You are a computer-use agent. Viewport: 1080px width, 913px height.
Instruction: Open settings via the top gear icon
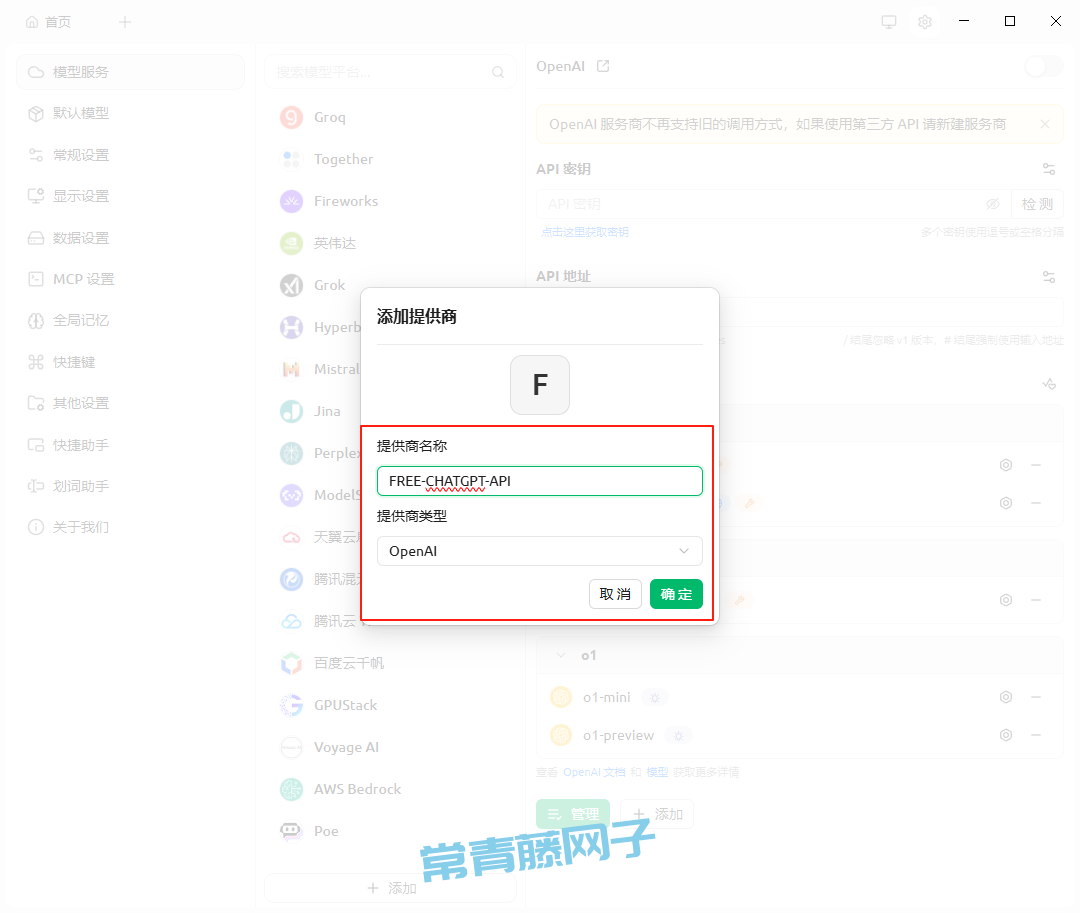925,22
